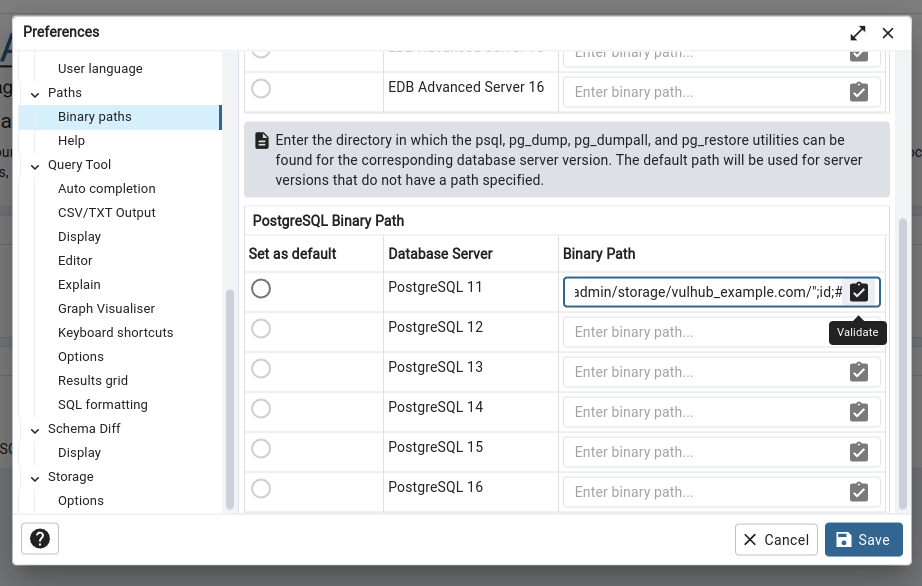Viewport: 922px width, 586px height.
Task: Open Options under Query Tool
Action: pyautogui.click(x=81, y=357)
